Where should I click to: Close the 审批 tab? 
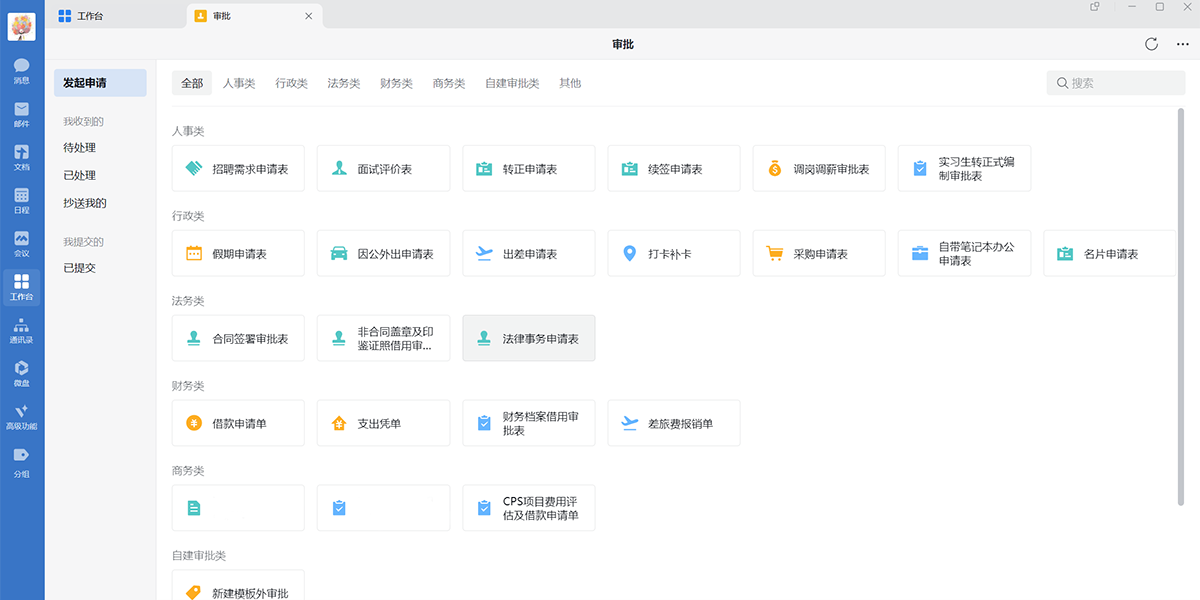[x=308, y=16]
